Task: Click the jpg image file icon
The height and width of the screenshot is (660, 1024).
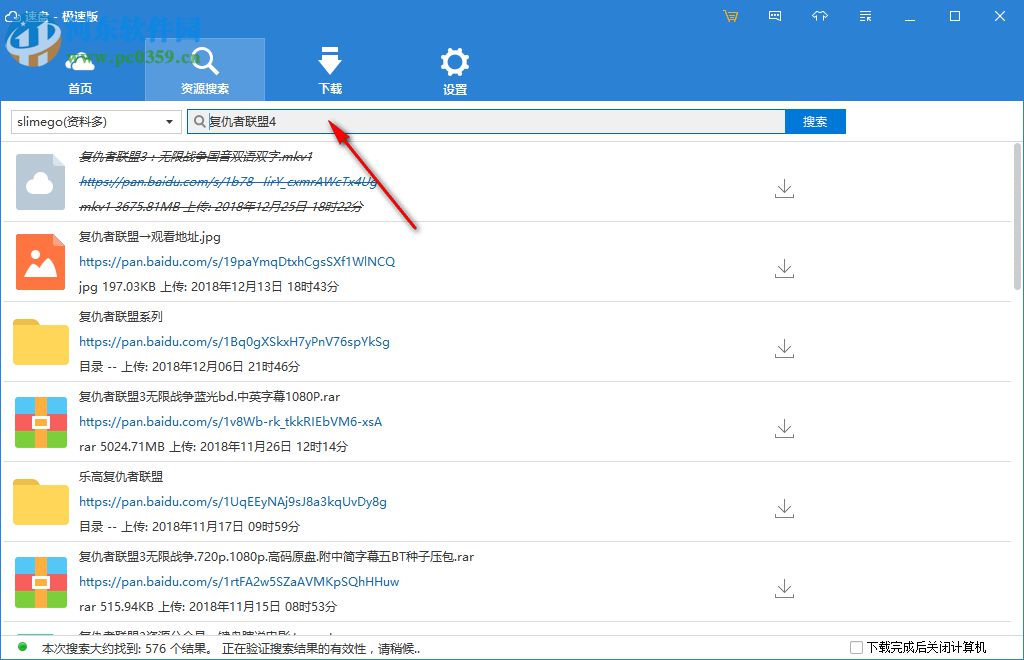Action: click(40, 262)
